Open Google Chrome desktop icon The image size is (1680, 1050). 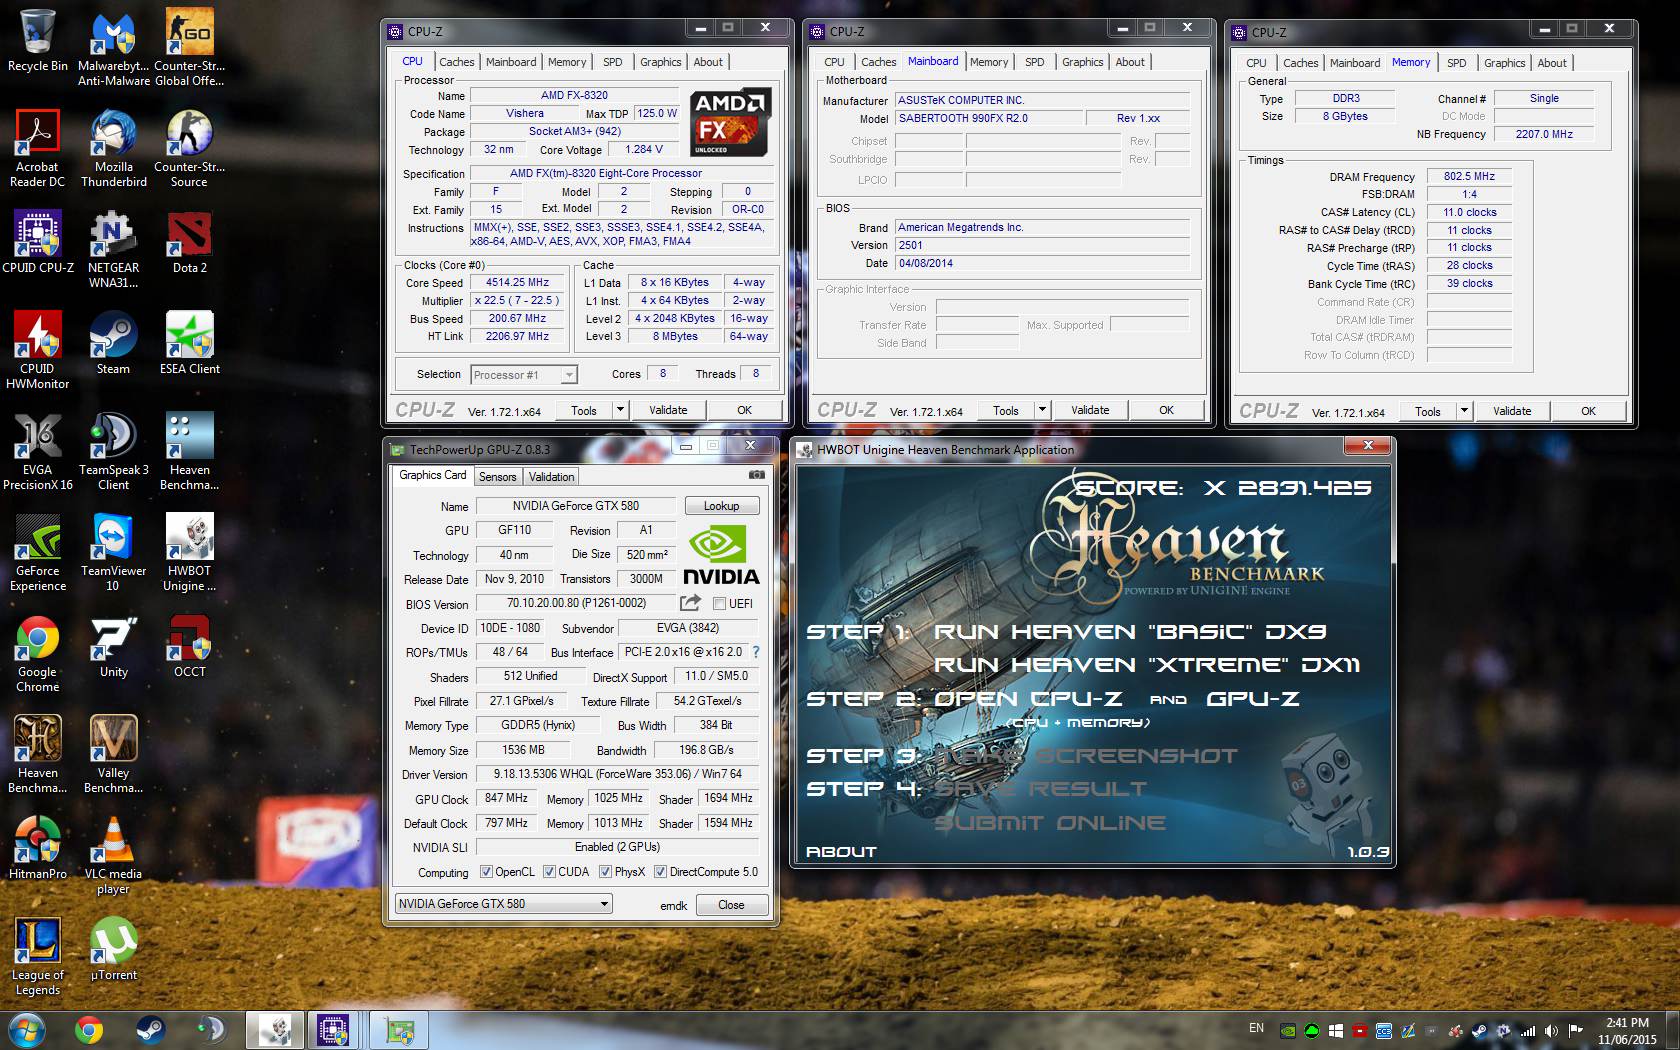click(38, 654)
